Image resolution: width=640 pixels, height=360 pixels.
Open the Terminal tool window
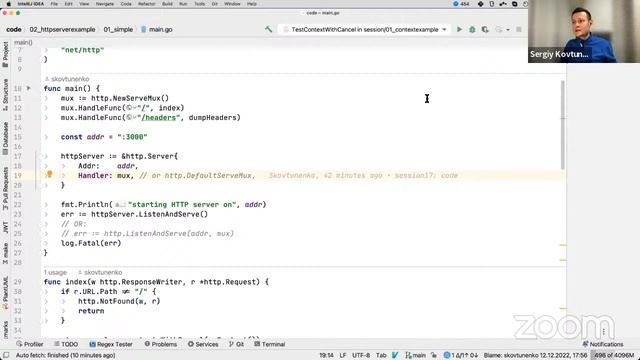click(269, 344)
